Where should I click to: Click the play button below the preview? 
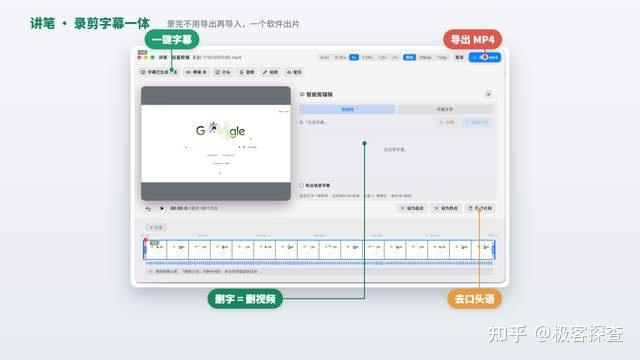coord(162,208)
